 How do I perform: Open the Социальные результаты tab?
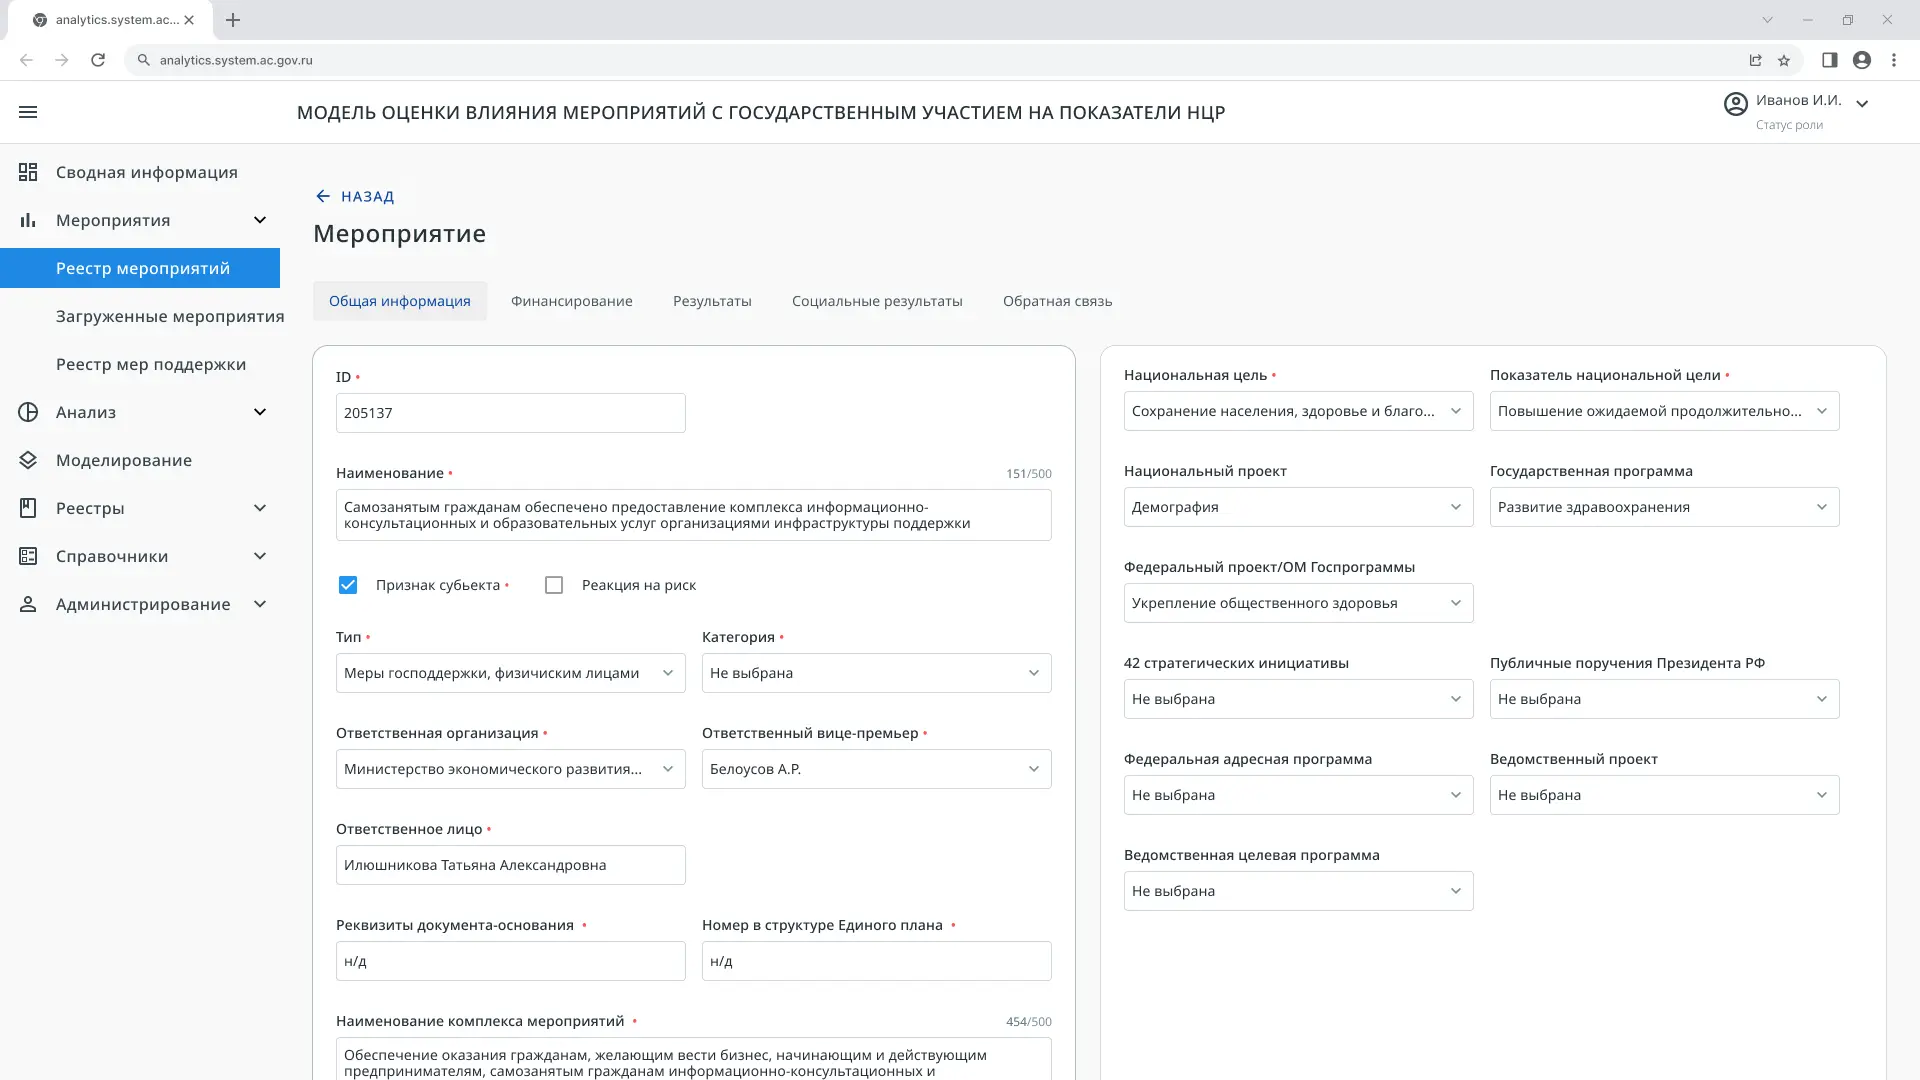877,301
